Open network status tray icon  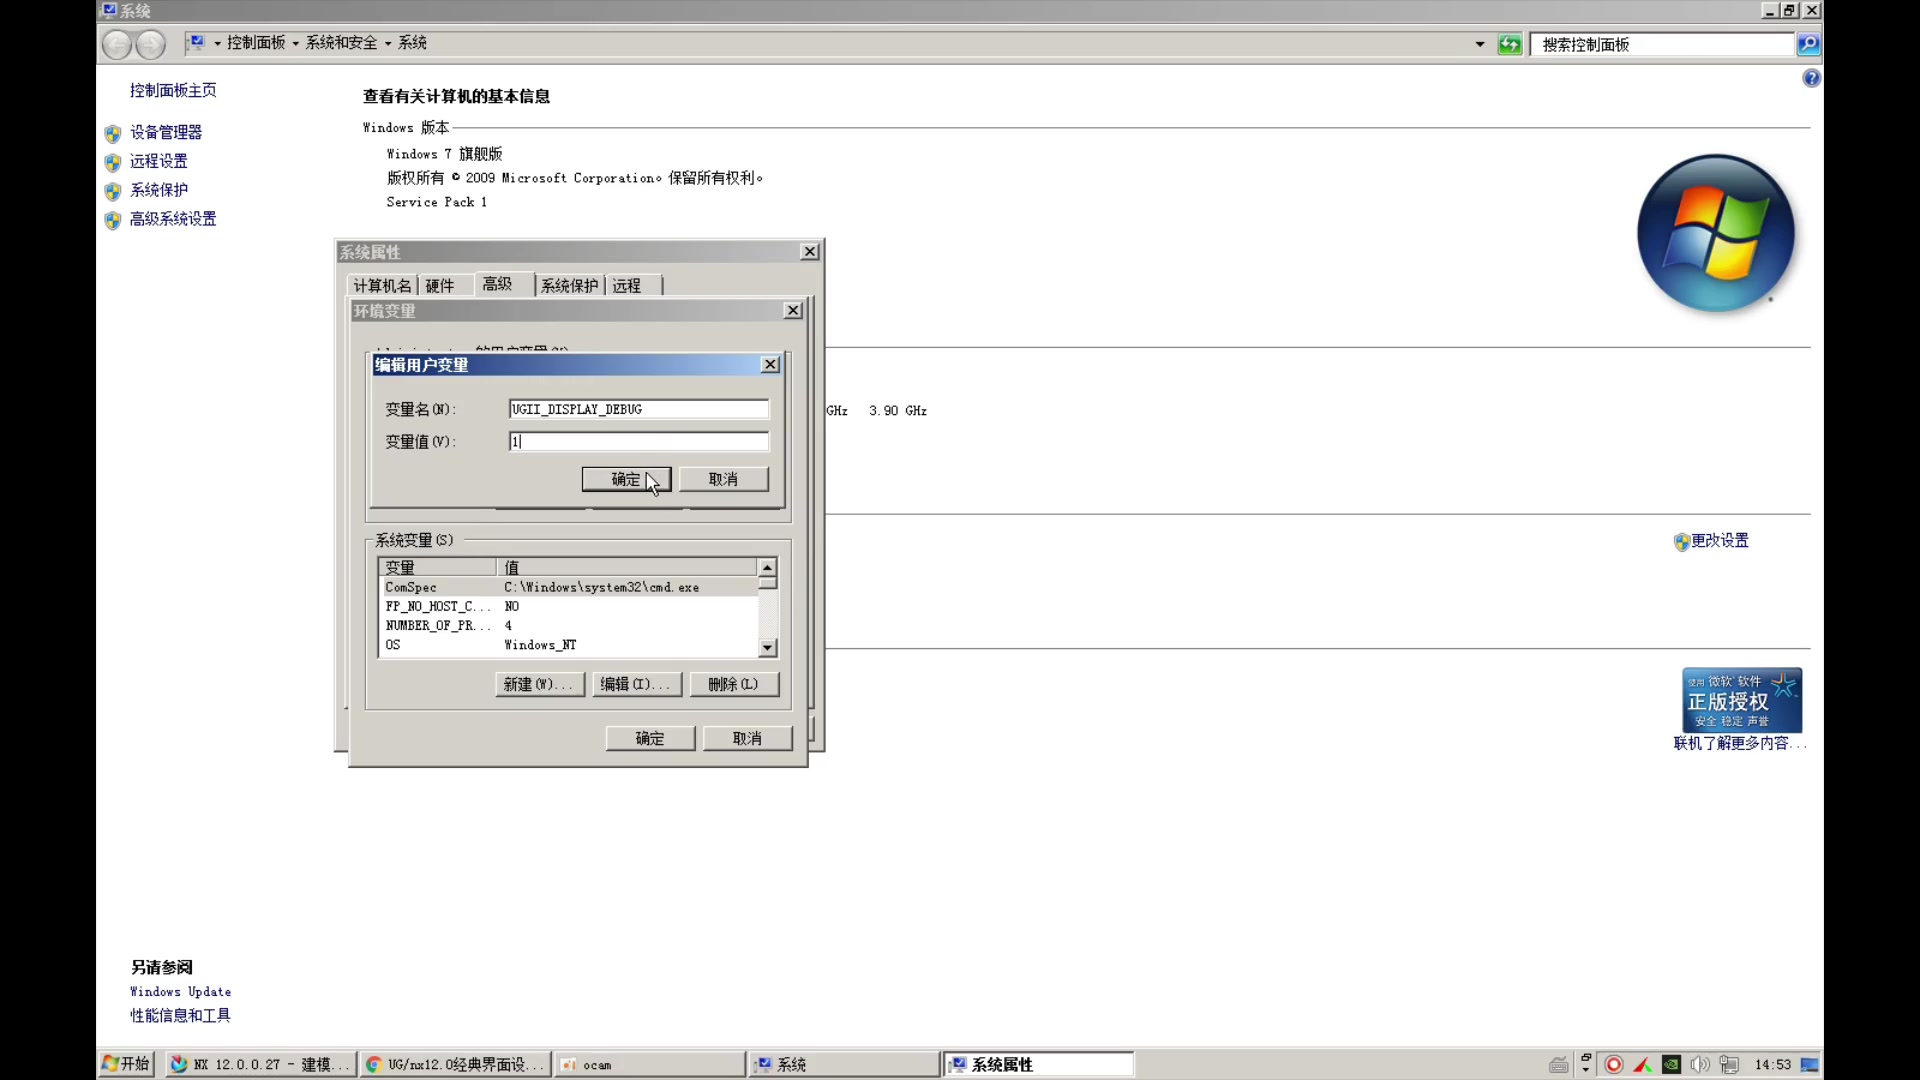tap(1729, 1064)
